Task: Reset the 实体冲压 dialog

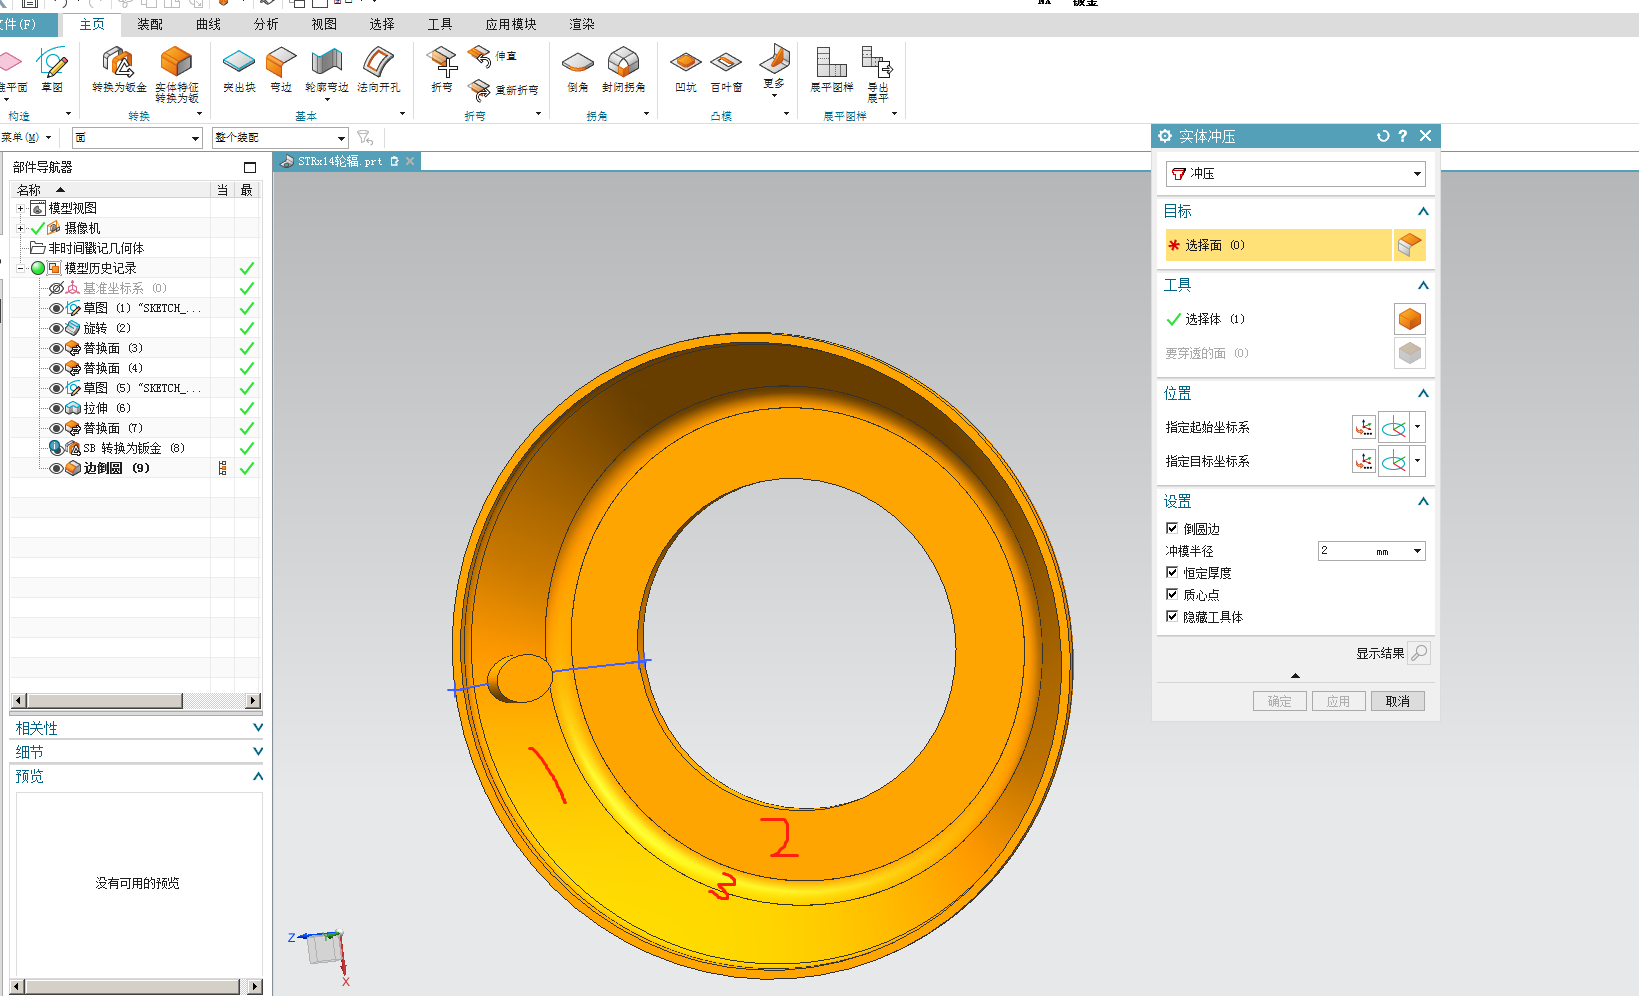Action: click(1383, 136)
